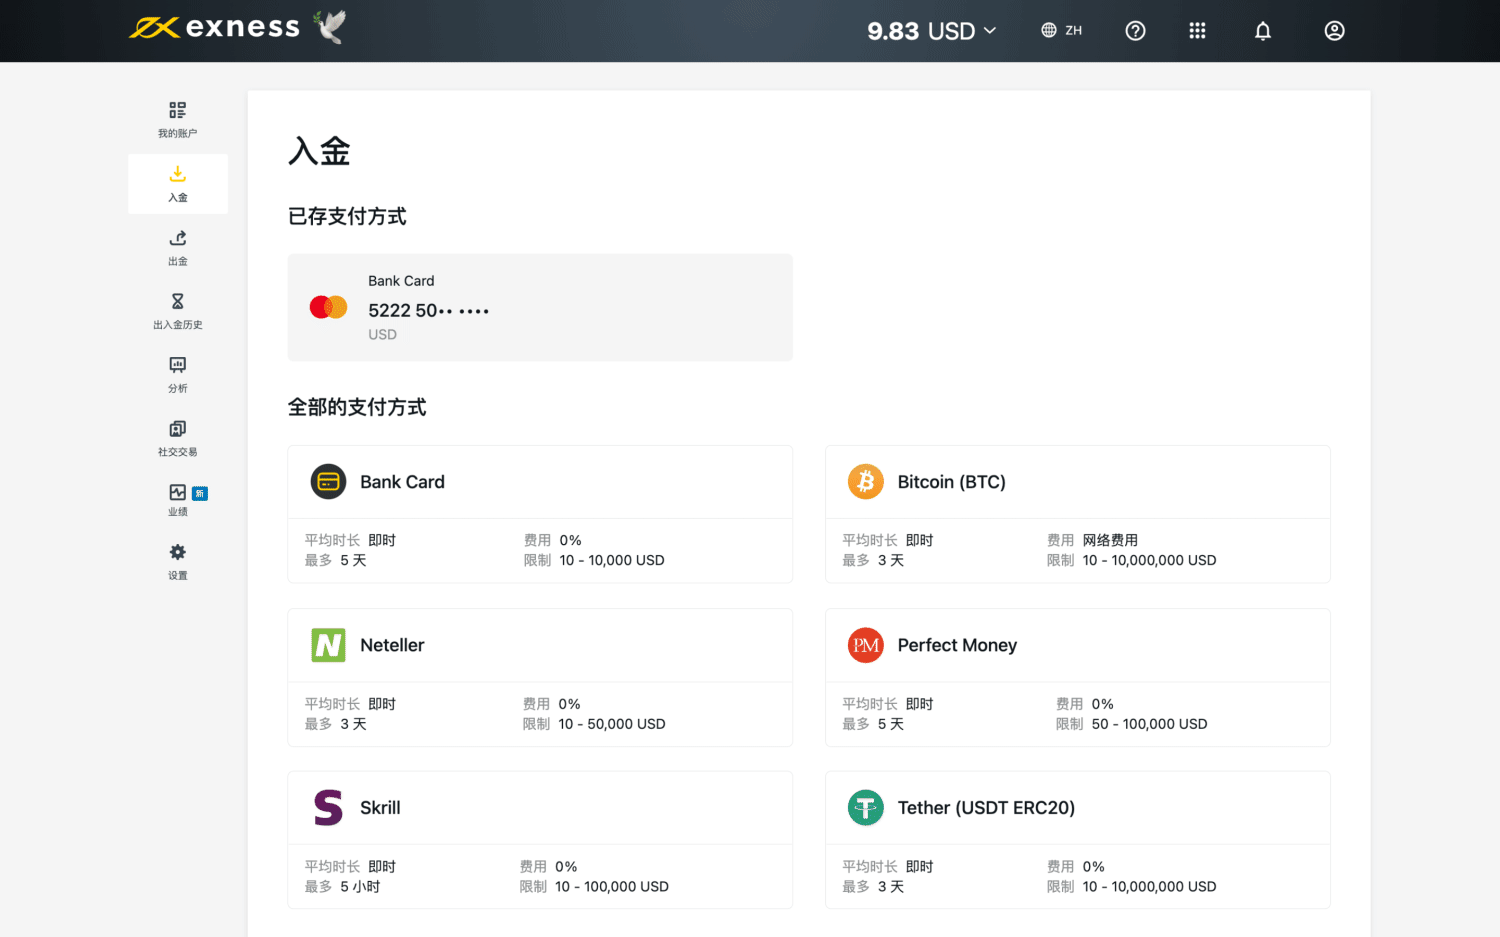Go to My Accounts (我的账户) in sidebar
1500x937 pixels.
(177, 119)
